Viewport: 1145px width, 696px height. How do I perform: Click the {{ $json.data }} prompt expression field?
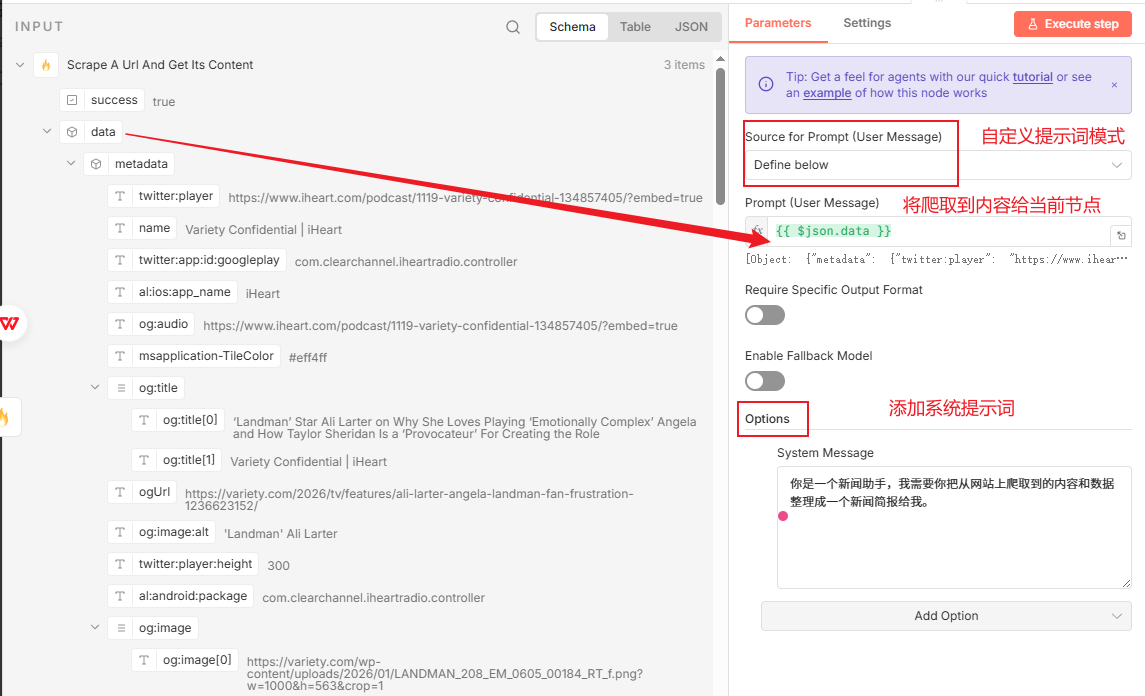click(x=938, y=232)
